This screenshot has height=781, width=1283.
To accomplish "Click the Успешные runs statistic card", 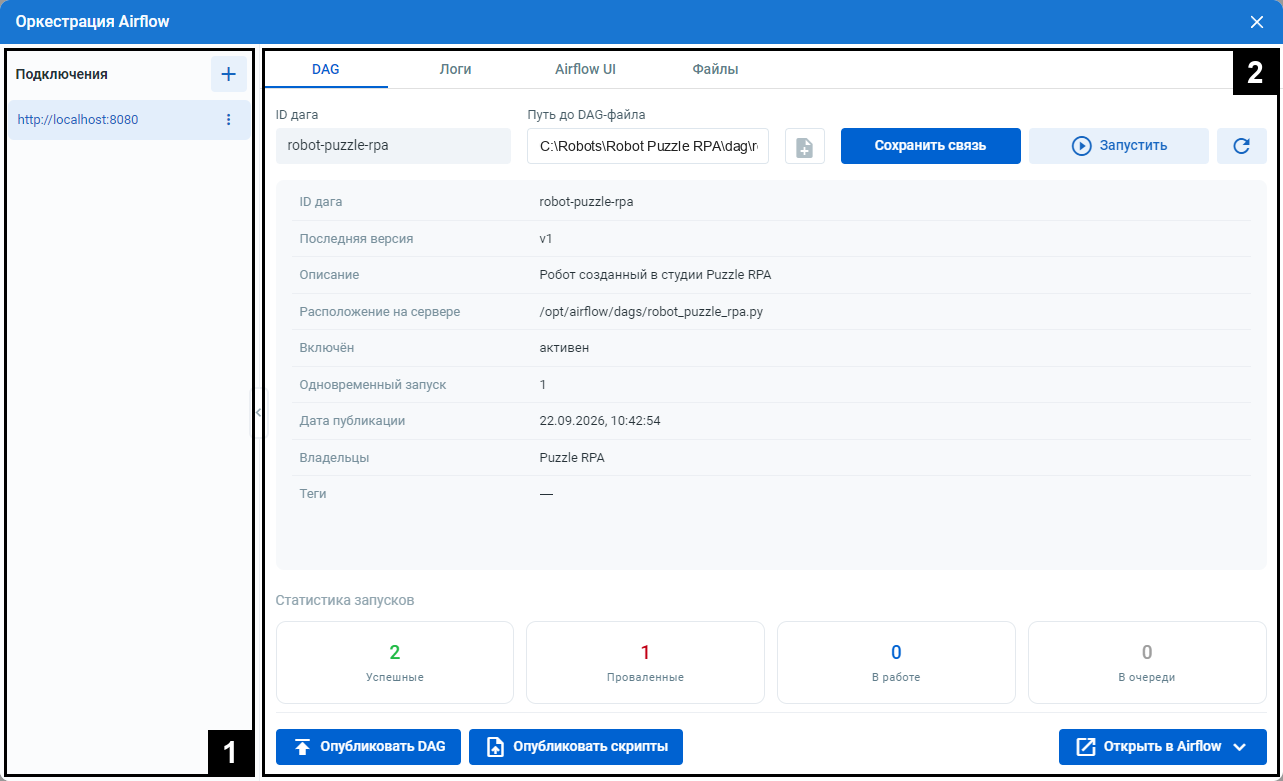I will (395, 662).
